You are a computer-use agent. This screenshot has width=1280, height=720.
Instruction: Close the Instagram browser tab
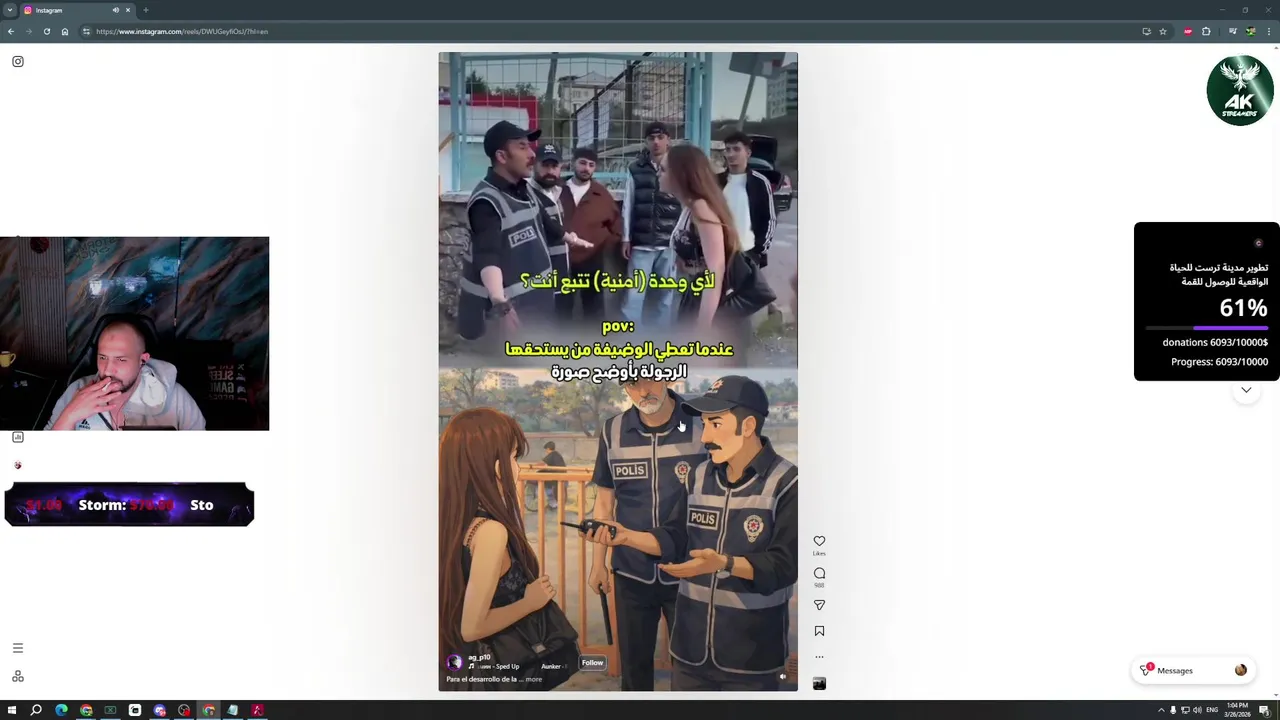click(x=128, y=10)
